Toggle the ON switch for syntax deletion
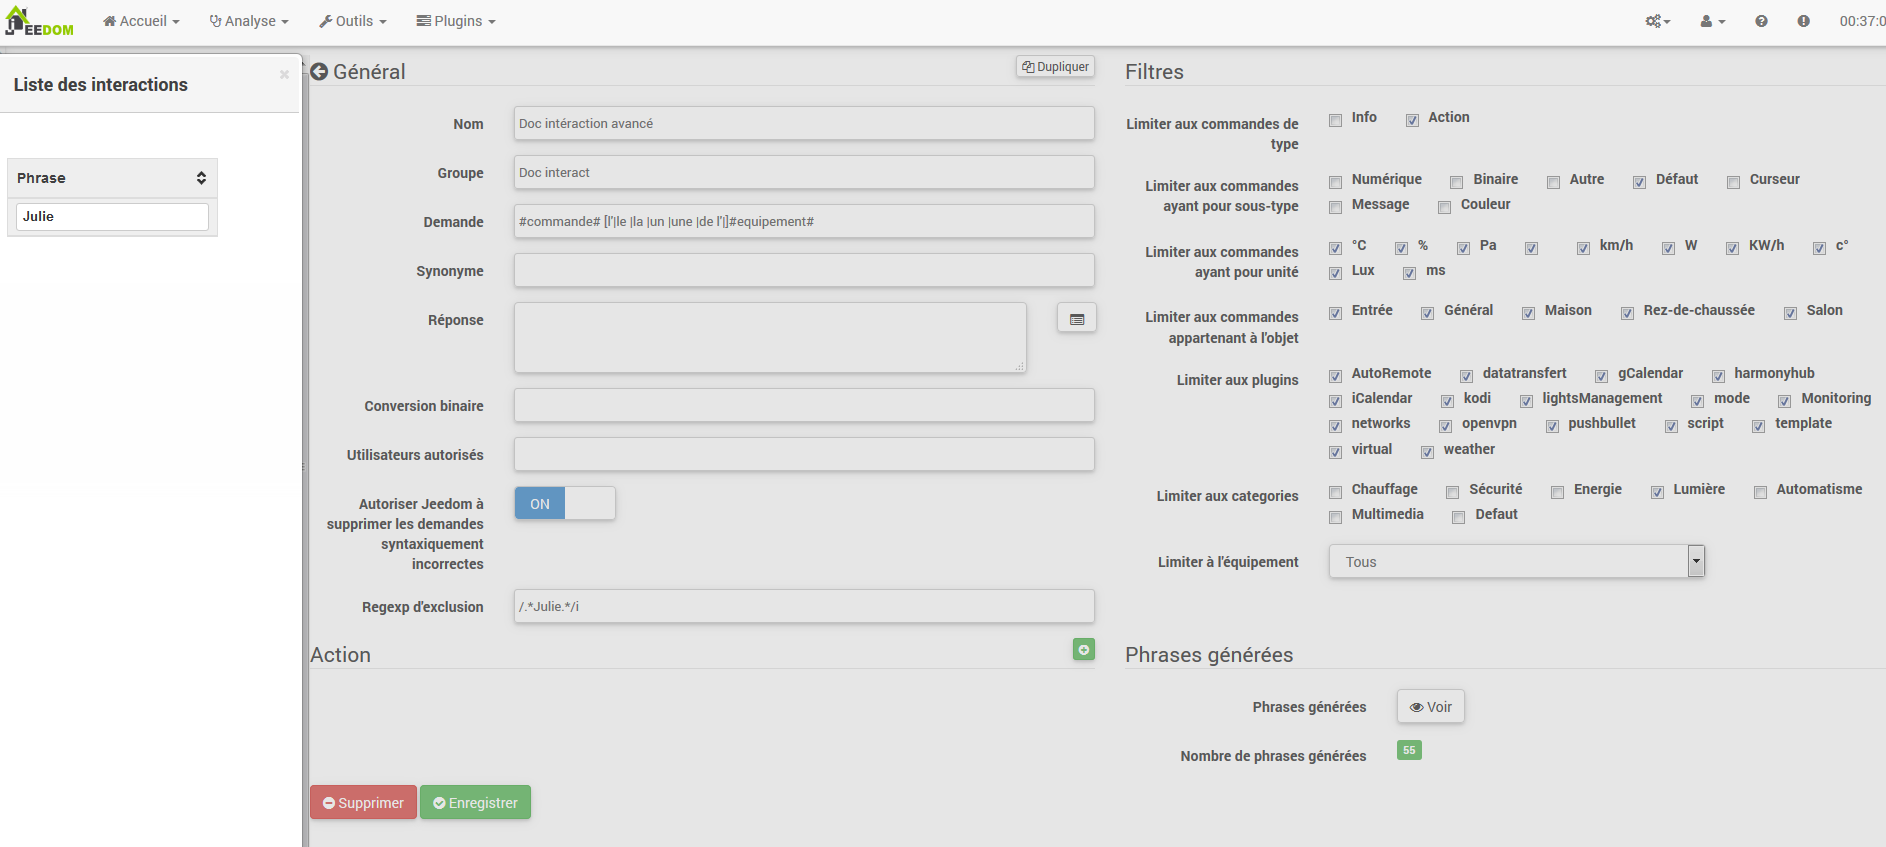1886x847 pixels. 564,504
